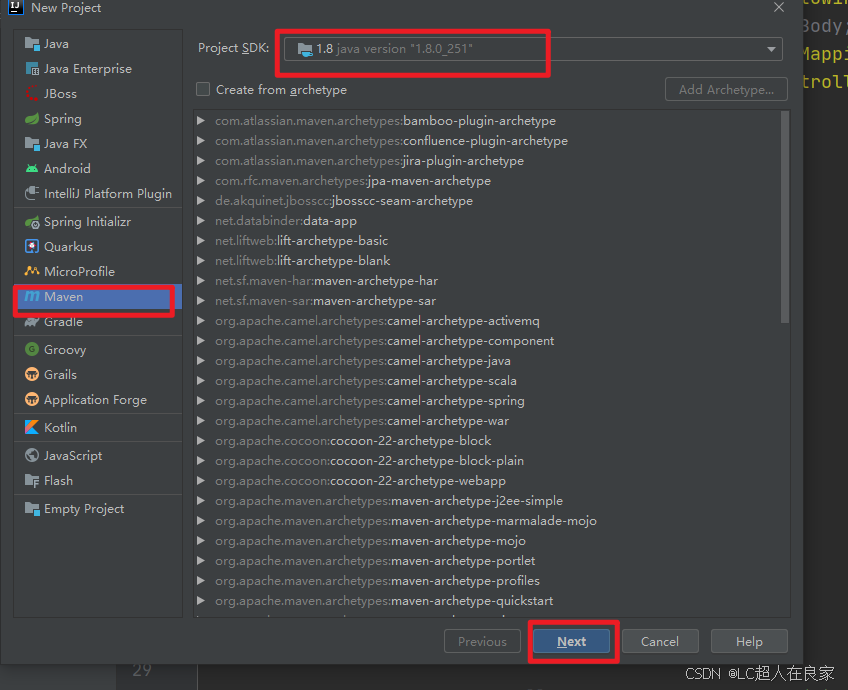
Task: Expand net.databinder data-app node
Action: (201, 221)
